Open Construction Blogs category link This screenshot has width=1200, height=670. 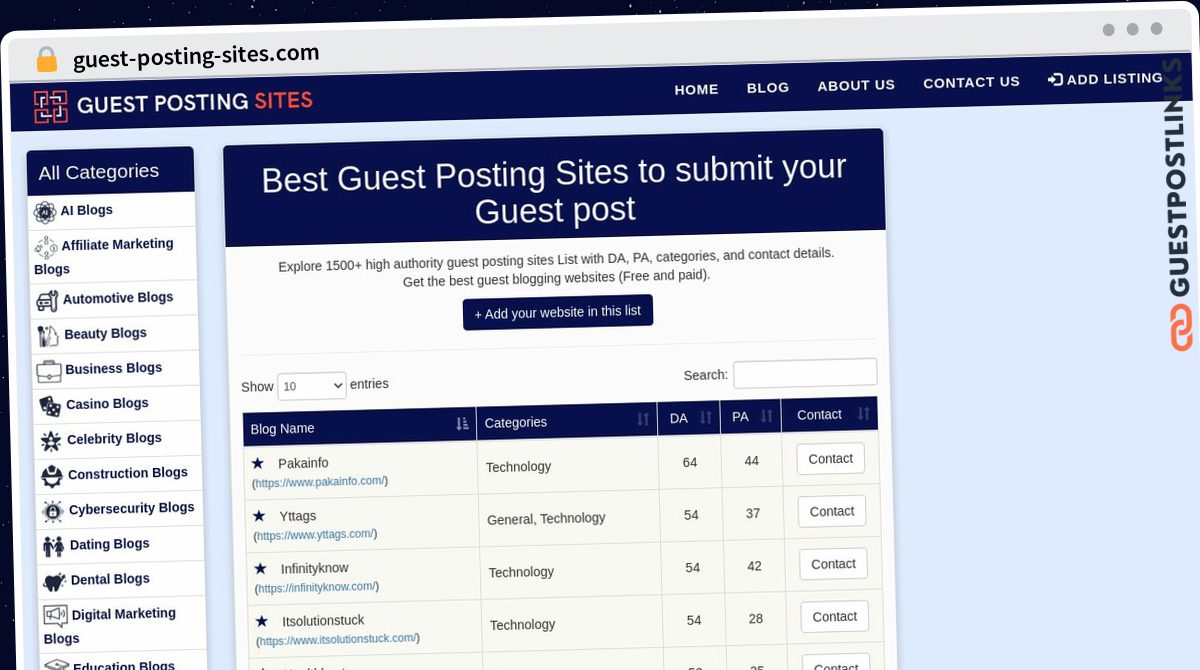[x=128, y=473]
